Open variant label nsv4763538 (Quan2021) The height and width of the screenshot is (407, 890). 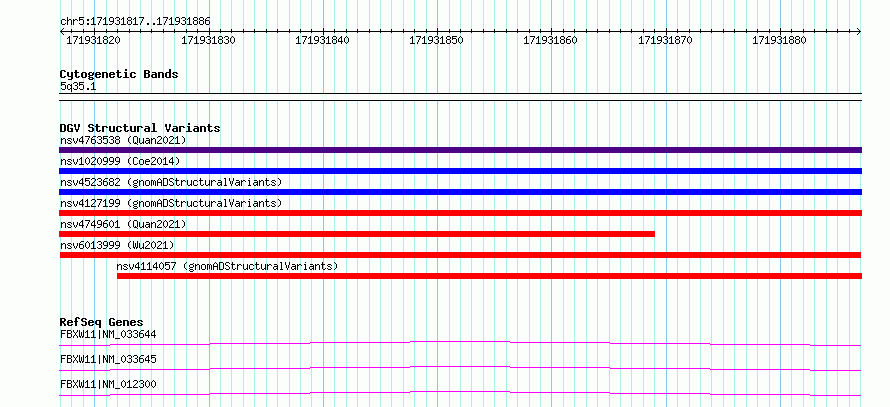[x=123, y=140]
